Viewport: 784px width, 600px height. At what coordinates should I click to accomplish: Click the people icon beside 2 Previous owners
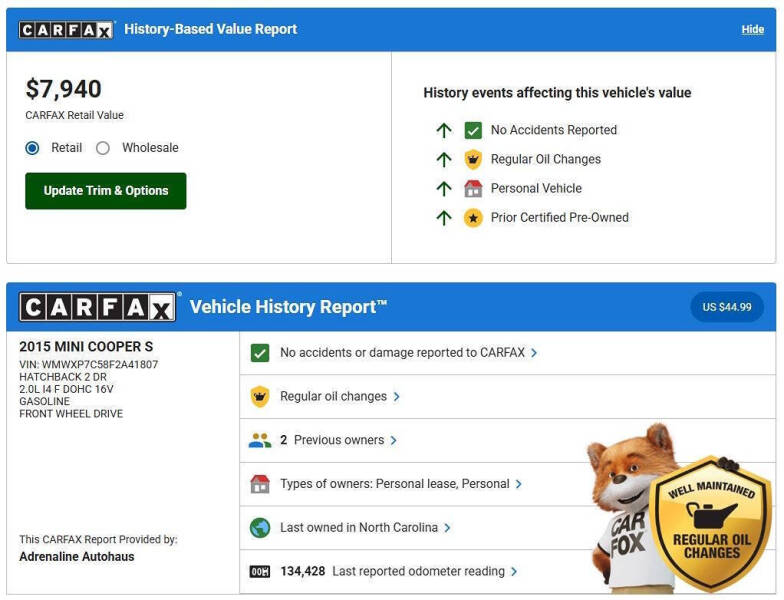(260, 440)
